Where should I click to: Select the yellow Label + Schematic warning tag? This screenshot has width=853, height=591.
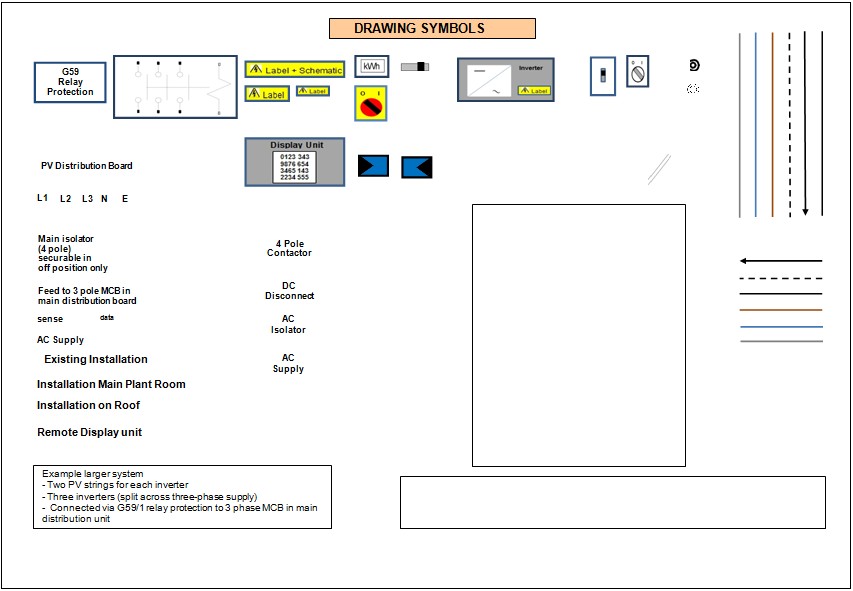tap(295, 70)
